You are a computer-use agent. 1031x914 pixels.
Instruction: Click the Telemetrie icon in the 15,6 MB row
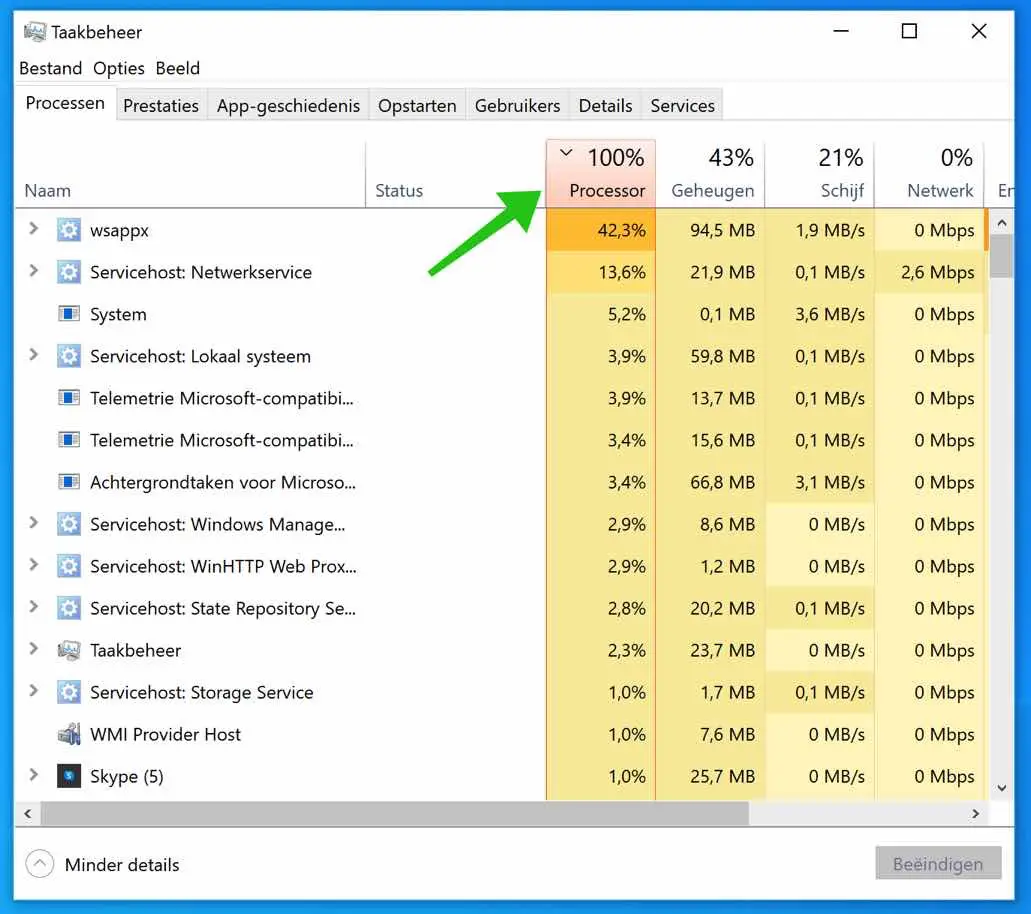click(x=68, y=440)
